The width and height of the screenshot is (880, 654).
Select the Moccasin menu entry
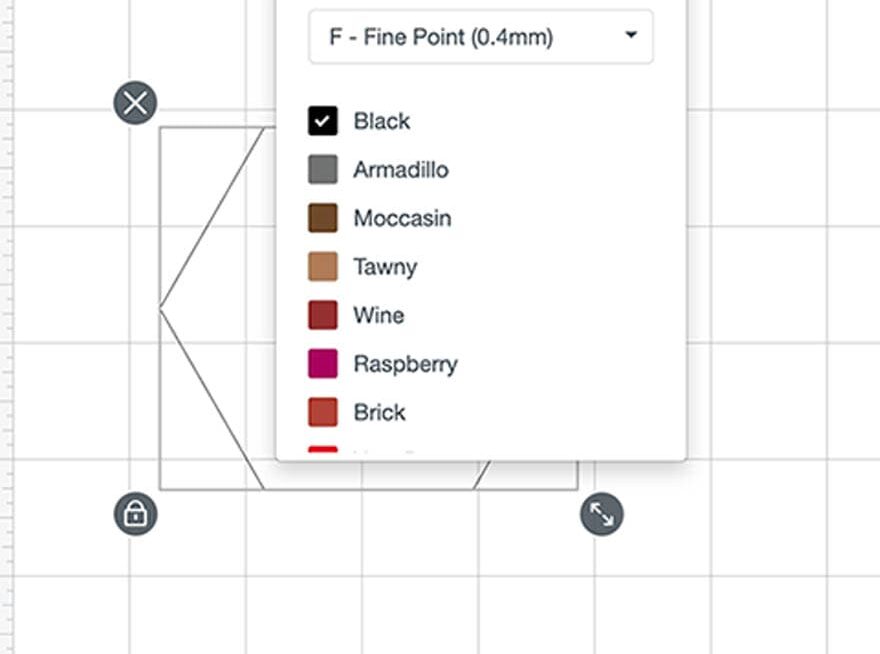402,218
